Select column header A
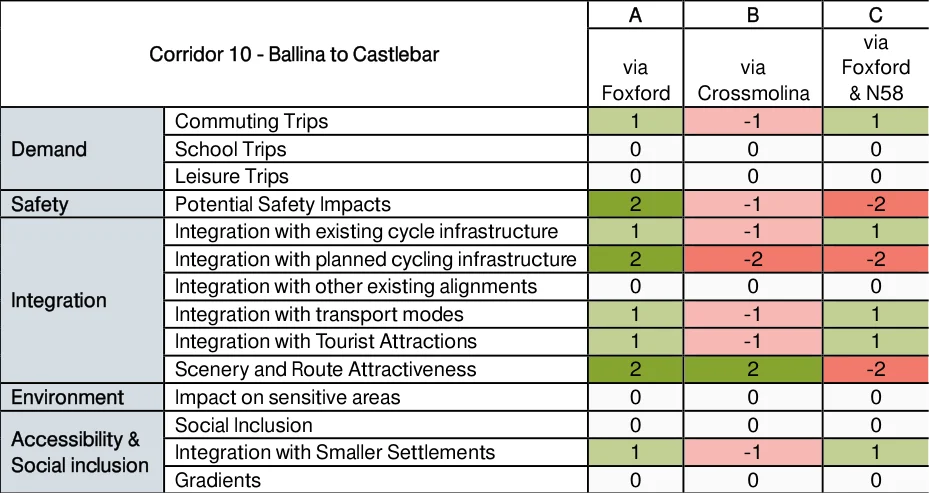Image resolution: width=929 pixels, height=493 pixels. coord(635,15)
